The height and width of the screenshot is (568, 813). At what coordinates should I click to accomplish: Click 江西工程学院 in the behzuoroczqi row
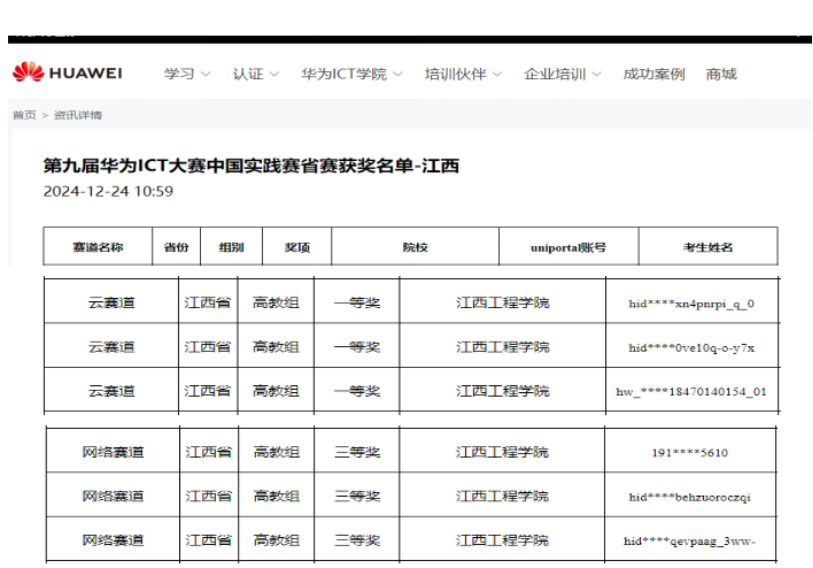point(502,496)
